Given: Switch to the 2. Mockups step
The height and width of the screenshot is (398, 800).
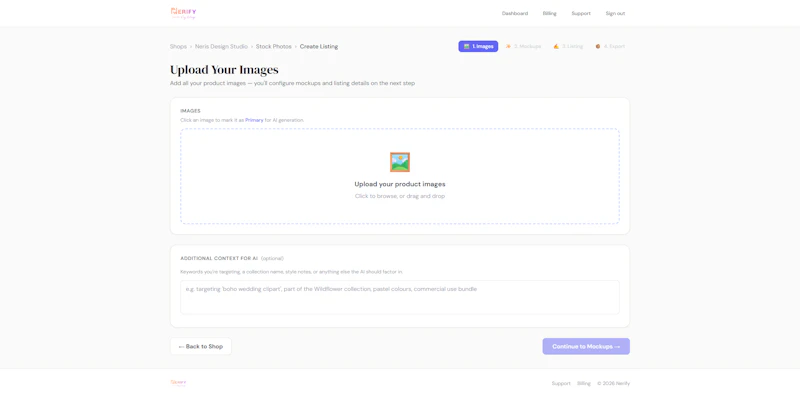Looking at the screenshot, I should click(523, 46).
